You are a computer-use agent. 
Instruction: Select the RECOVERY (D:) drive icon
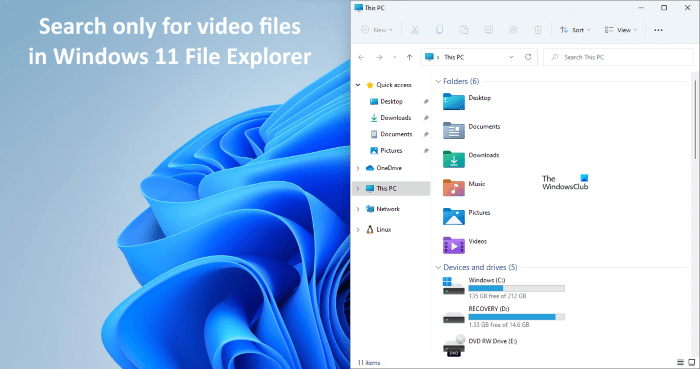pos(454,318)
